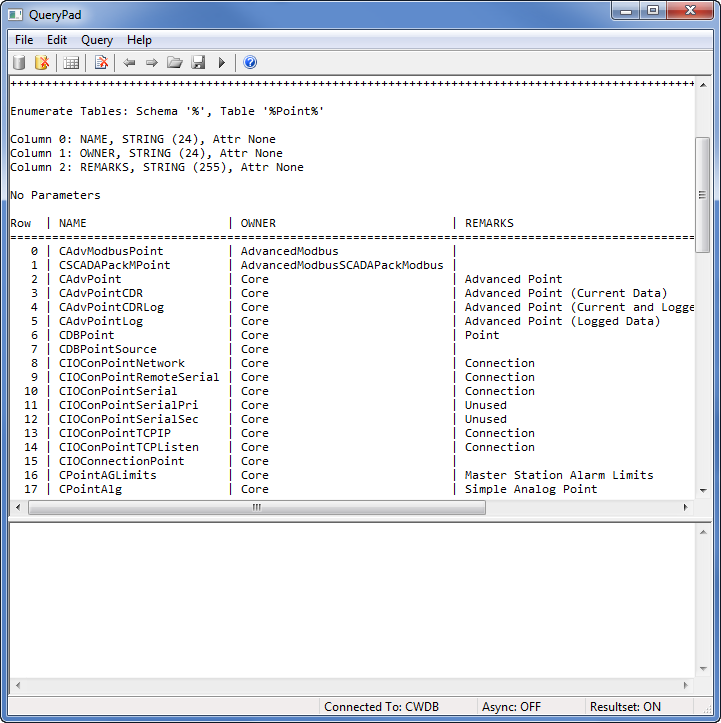The image size is (721, 723).
Task: Open the Edit menu
Action: [57, 40]
